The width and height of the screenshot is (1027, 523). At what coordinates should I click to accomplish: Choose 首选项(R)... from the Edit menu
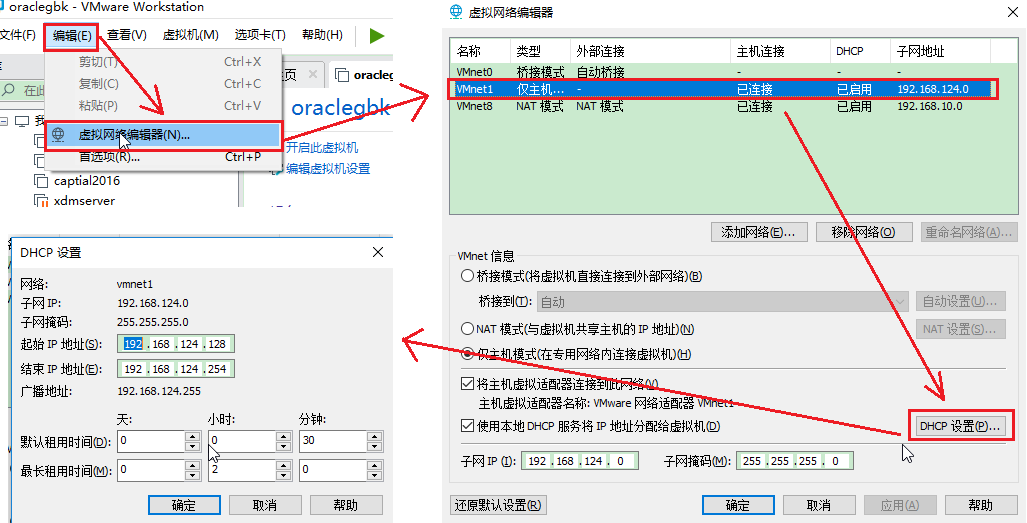point(164,157)
